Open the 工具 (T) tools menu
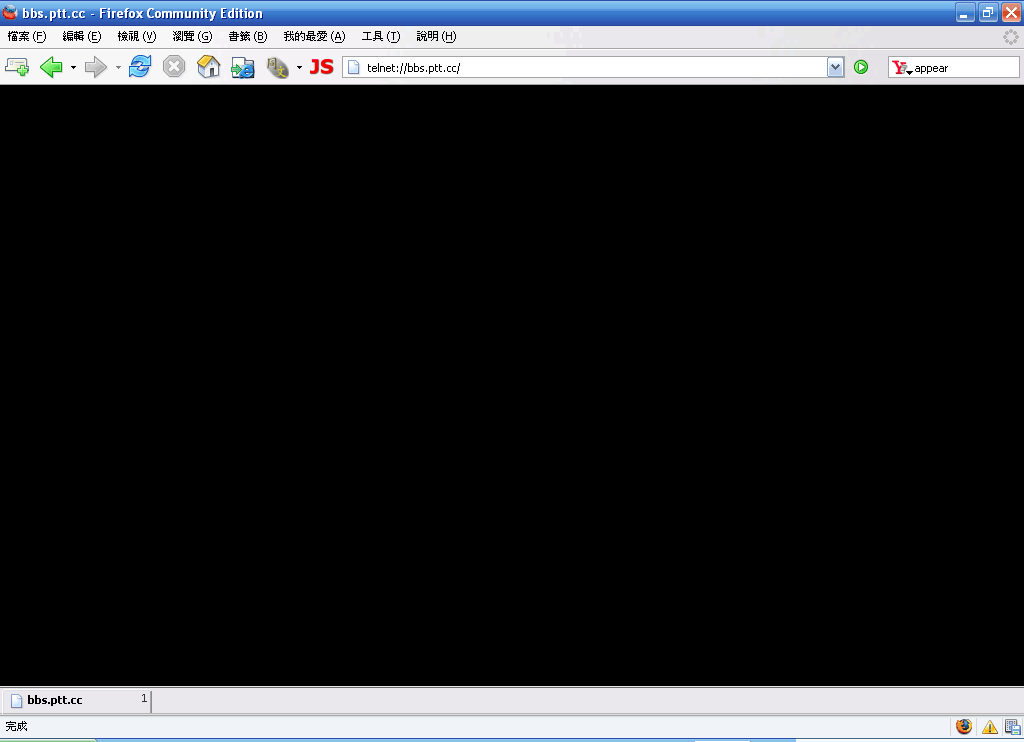Viewport: 1024px width, 742px height. coord(380,36)
